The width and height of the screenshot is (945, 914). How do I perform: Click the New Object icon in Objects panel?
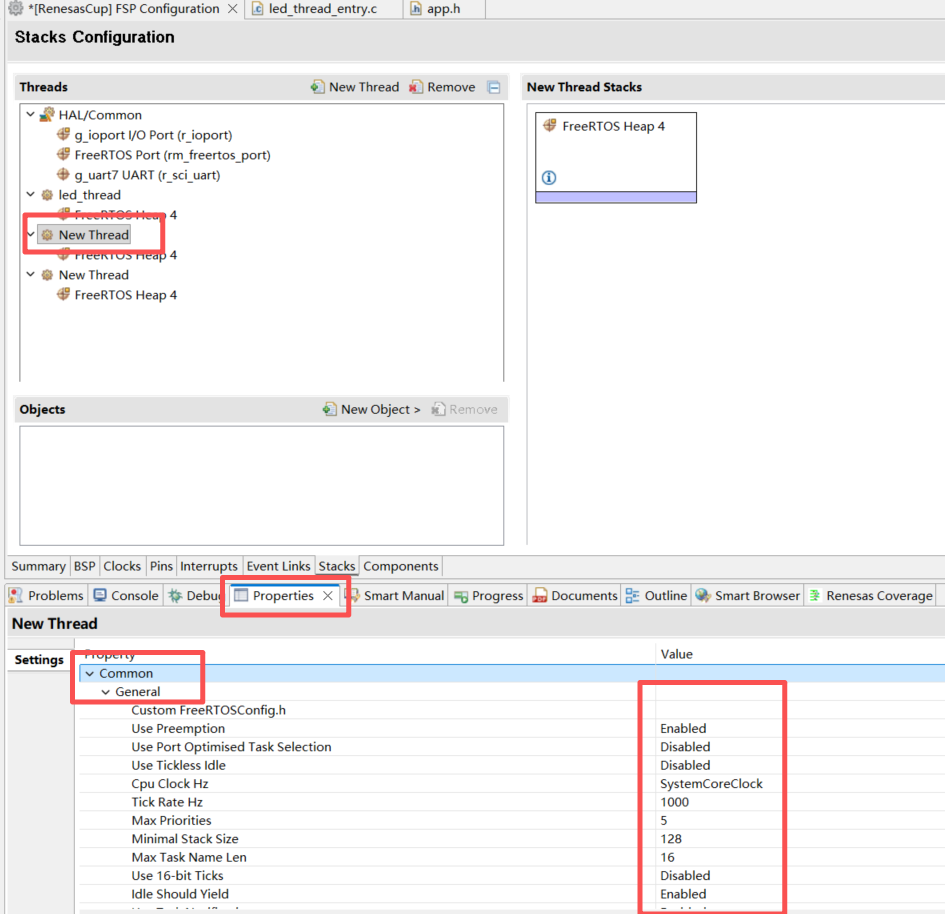click(x=329, y=409)
